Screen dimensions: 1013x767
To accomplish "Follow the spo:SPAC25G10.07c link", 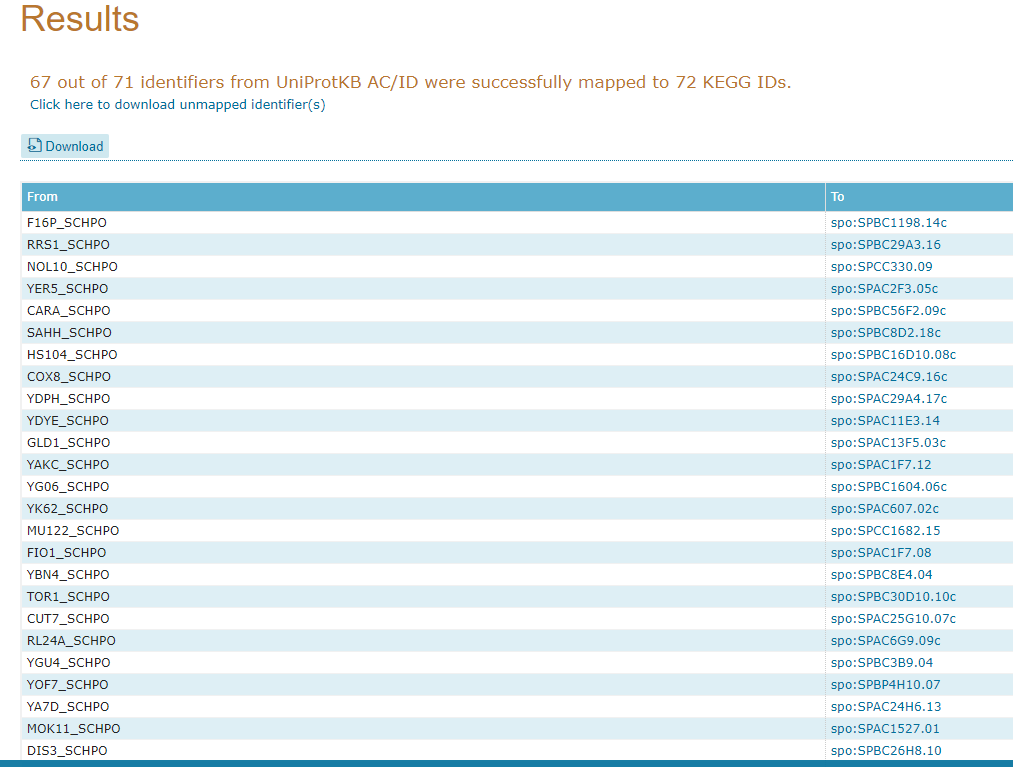I will [x=893, y=619].
